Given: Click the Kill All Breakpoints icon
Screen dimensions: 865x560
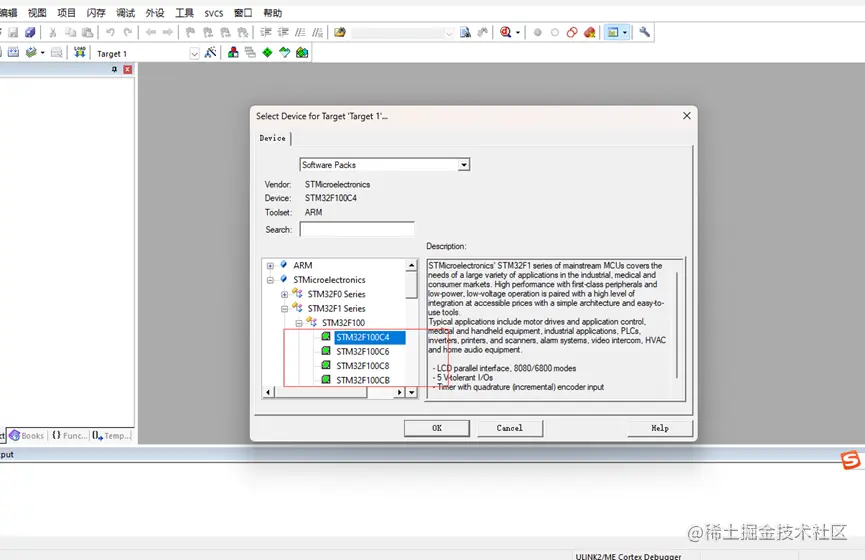Looking at the screenshot, I should 589,33.
